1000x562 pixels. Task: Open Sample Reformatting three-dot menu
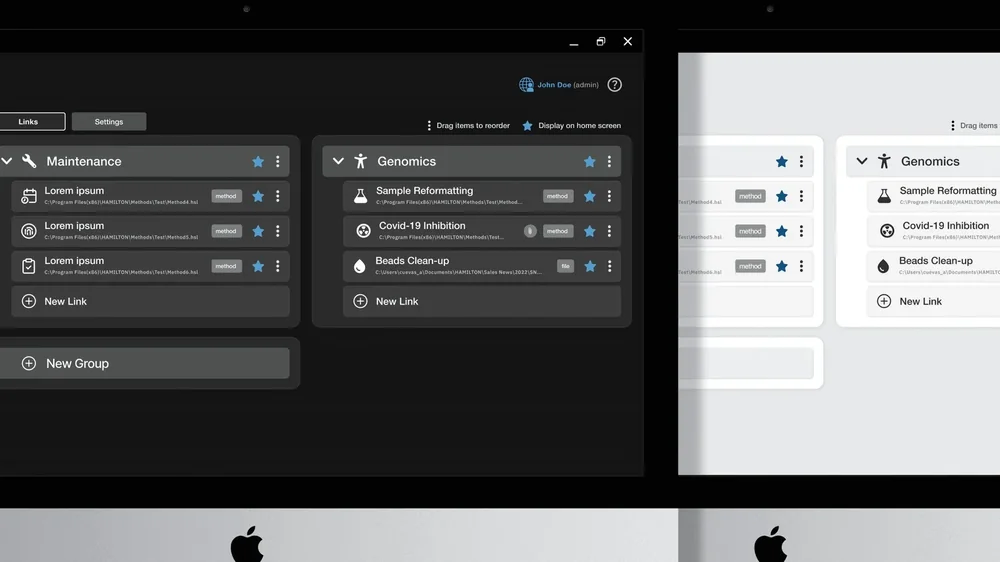pyautogui.click(x=609, y=196)
